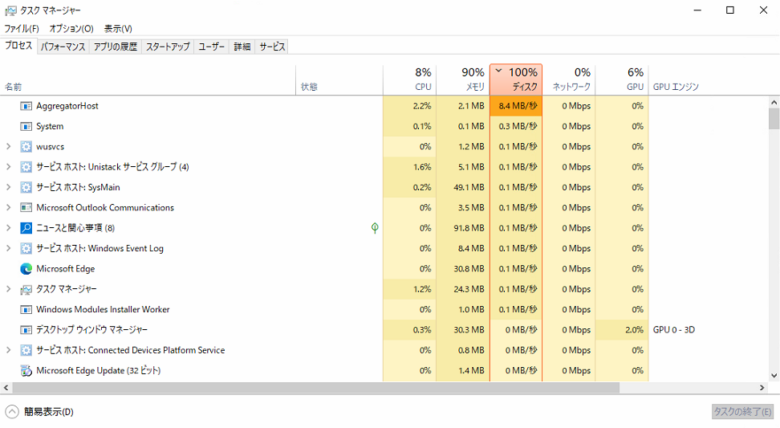
Task: Click the 2.0% GPU value
Action: pyautogui.click(x=634, y=330)
